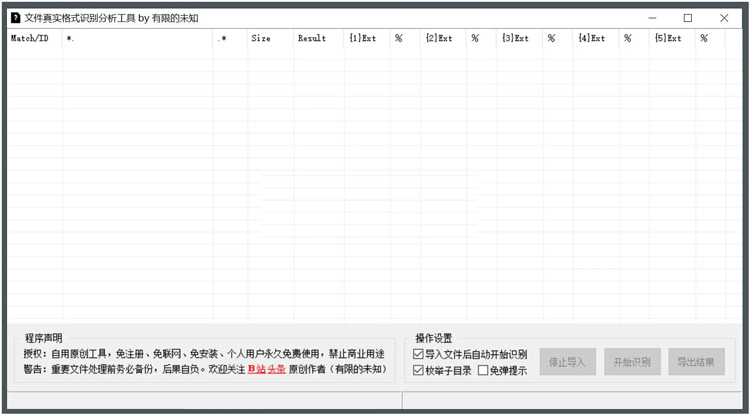Click the 开始识别 button
The height and width of the screenshot is (415, 750).
coord(632,362)
